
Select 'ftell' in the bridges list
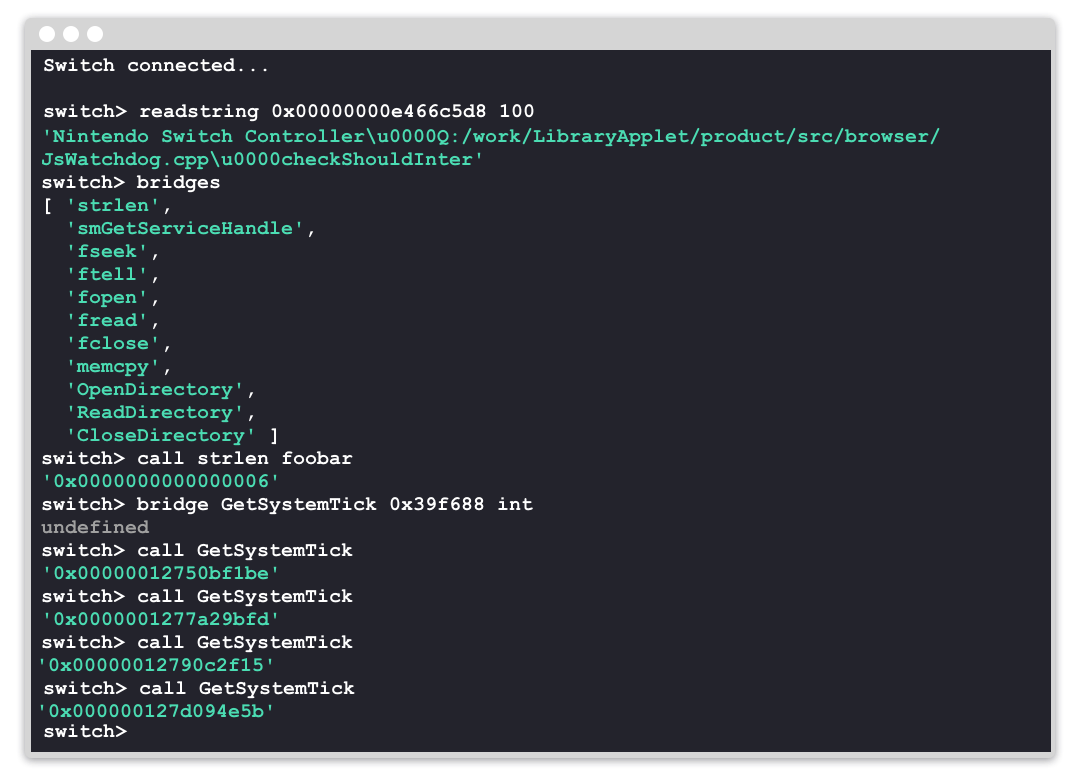(x=107, y=275)
